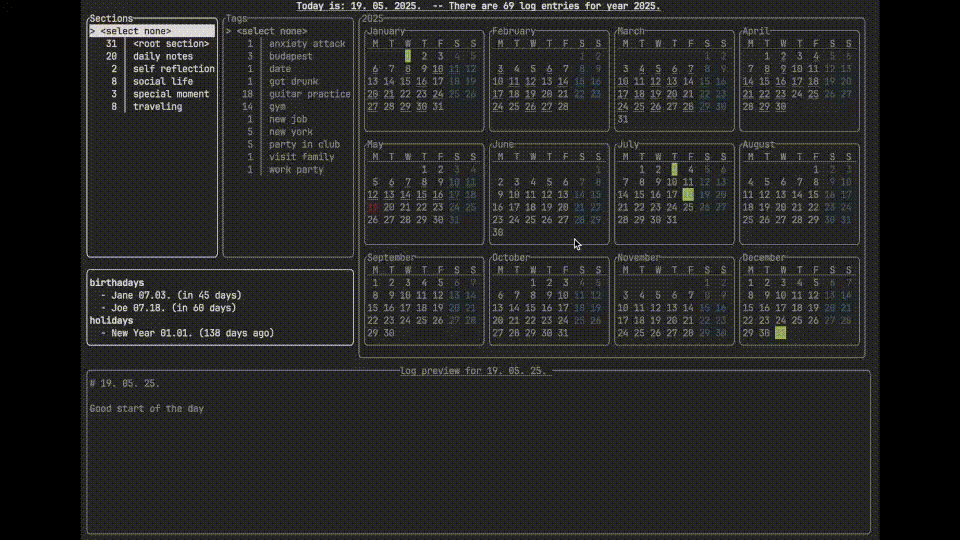Click the highlighted December 31 cell
960x540 pixels.
pos(781,333)
